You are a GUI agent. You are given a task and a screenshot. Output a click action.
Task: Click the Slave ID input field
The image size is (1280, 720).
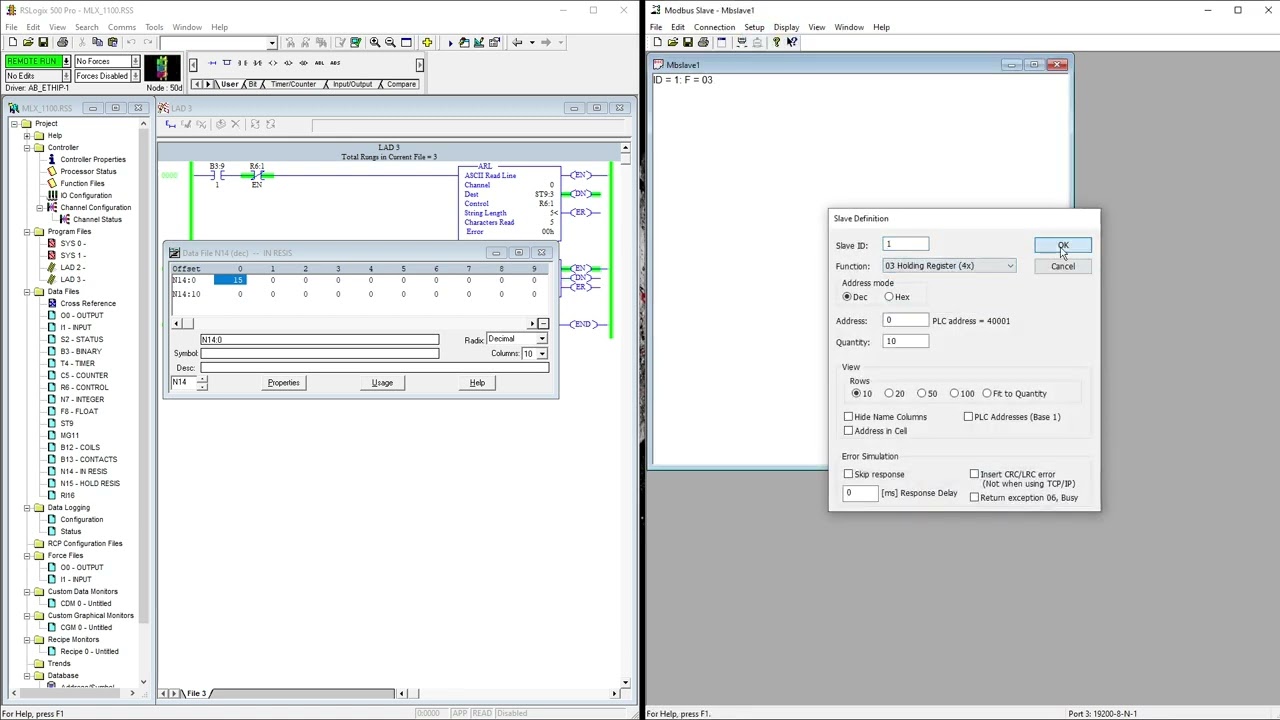pos(906,245)
